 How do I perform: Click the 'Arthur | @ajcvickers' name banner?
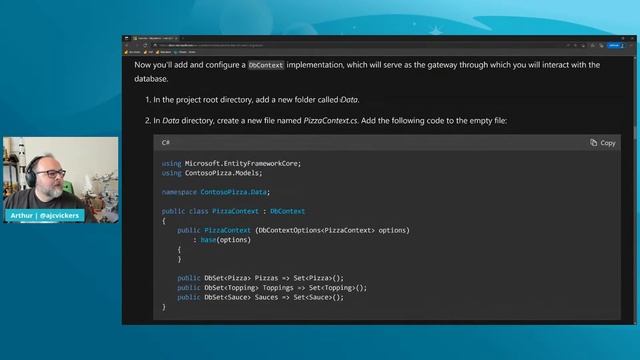coord(45,216)
